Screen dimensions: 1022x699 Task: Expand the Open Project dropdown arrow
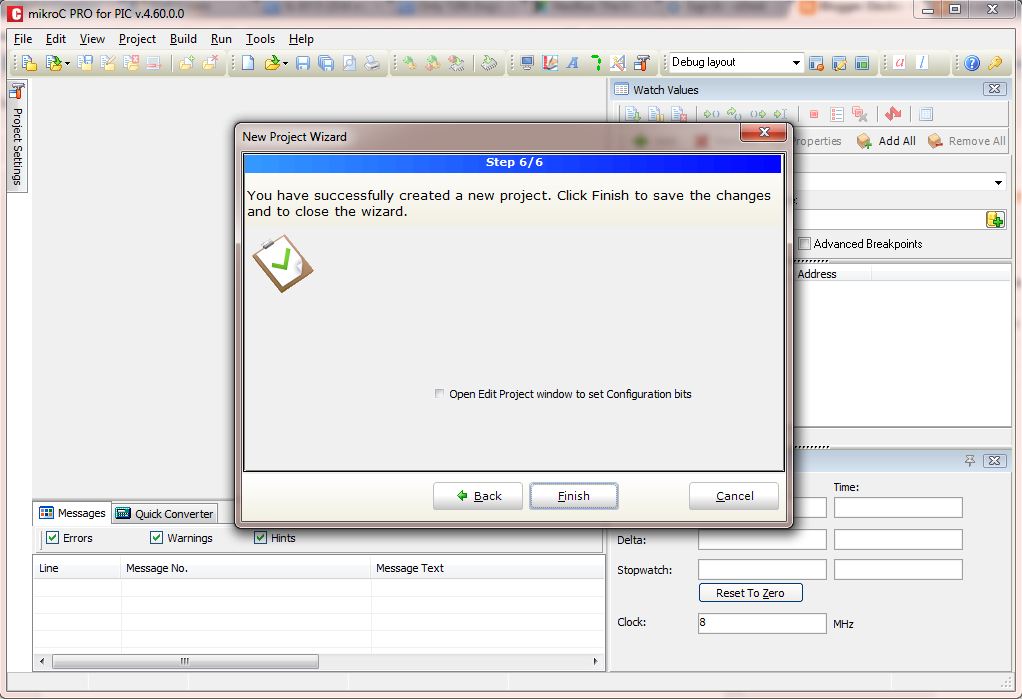pyautogui.click(x=67, y=63)
